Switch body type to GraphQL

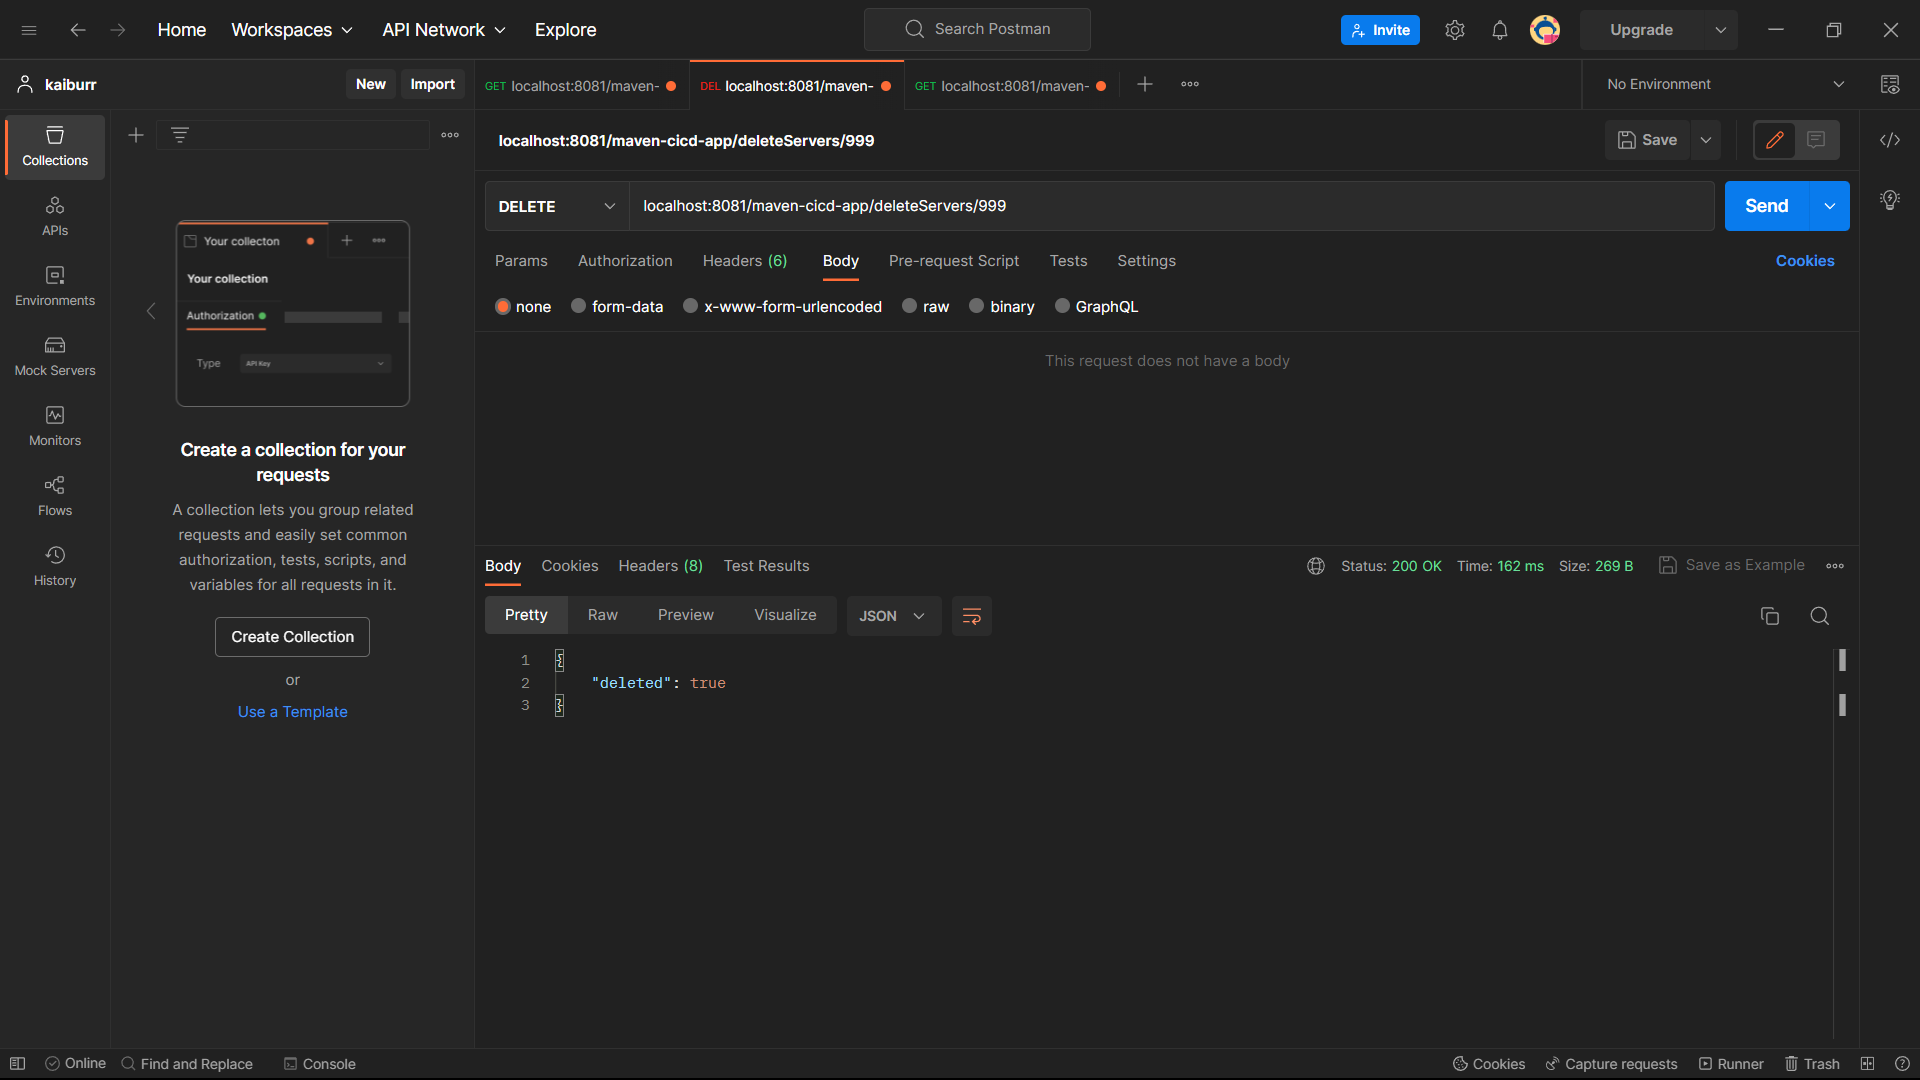pyautogui.click(x=1063, y=306)
